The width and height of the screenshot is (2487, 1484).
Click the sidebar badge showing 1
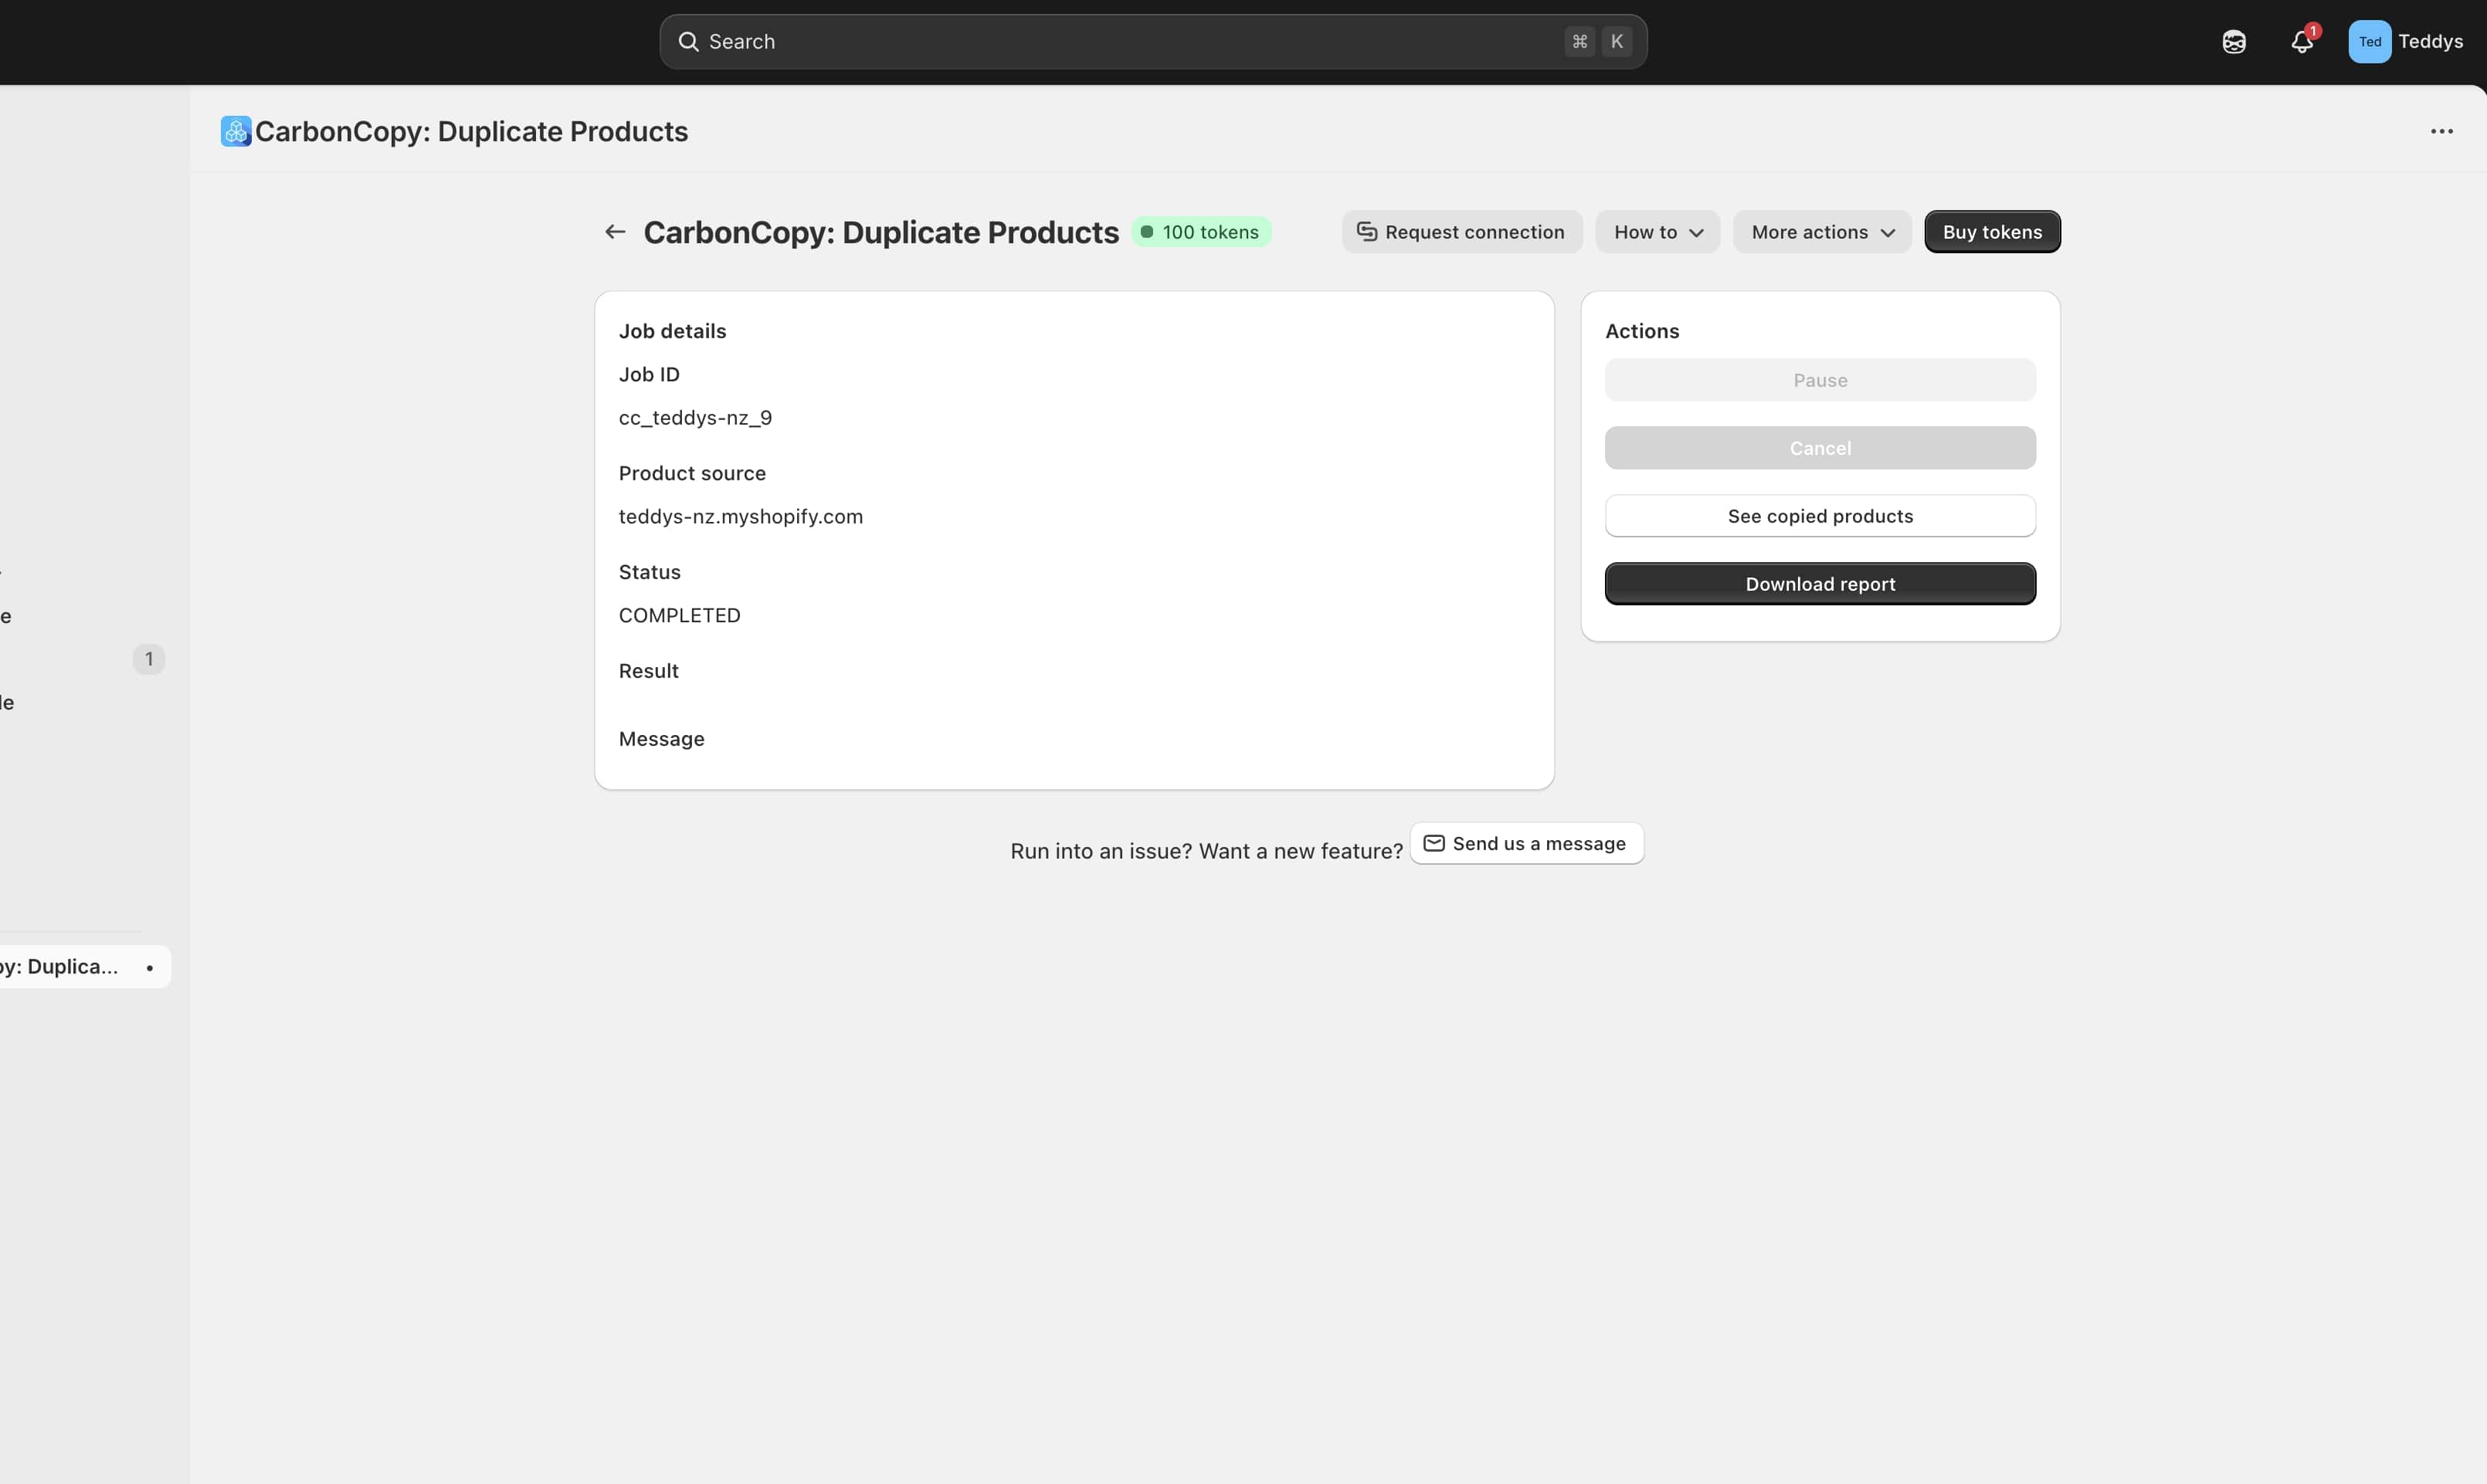[x=149, y=659]
